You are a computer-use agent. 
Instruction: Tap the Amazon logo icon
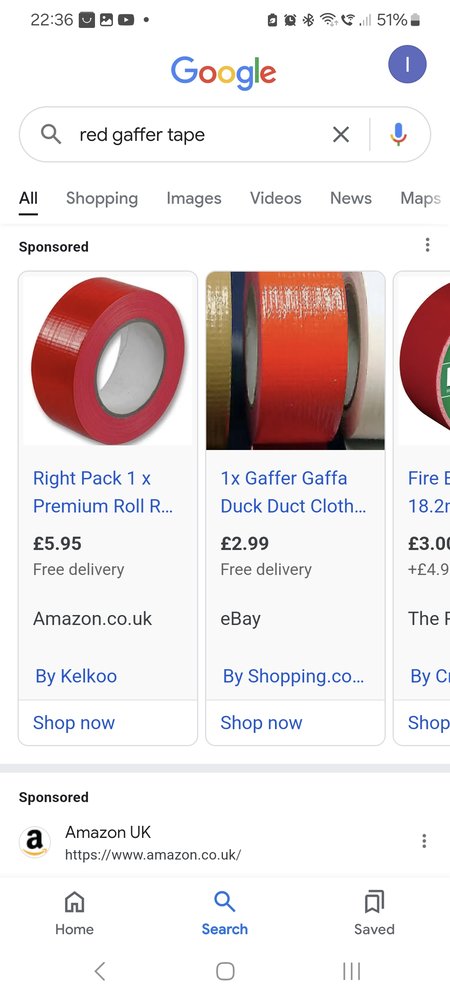tap(34, 842)
